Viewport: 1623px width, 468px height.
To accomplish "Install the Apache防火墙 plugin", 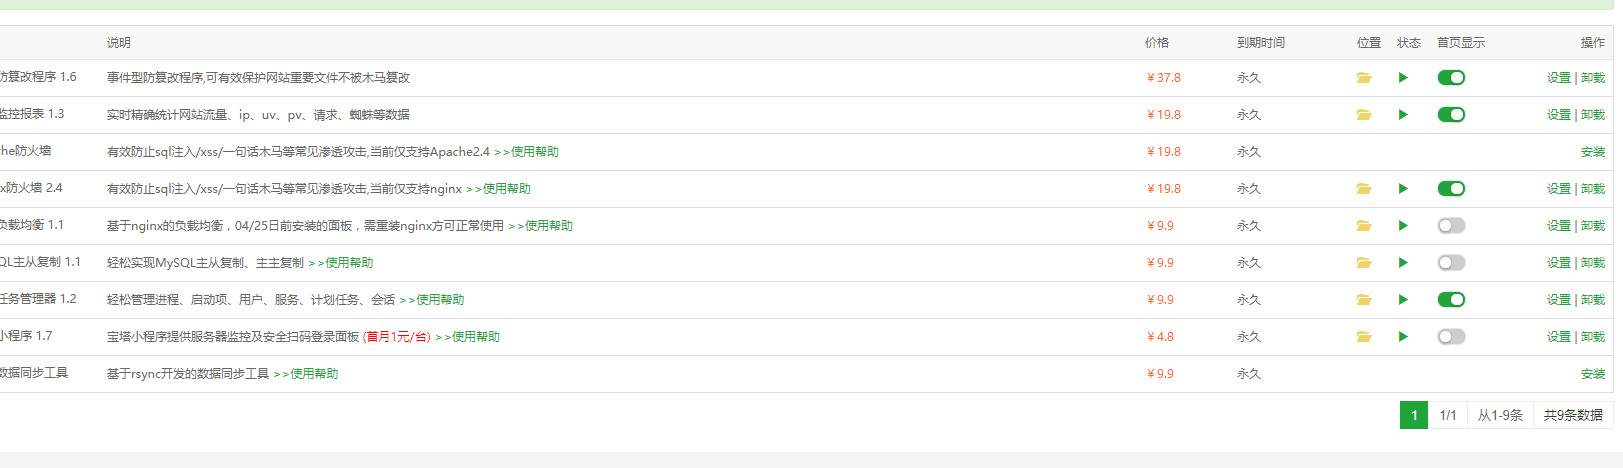I will click(x=1592, y=152).
